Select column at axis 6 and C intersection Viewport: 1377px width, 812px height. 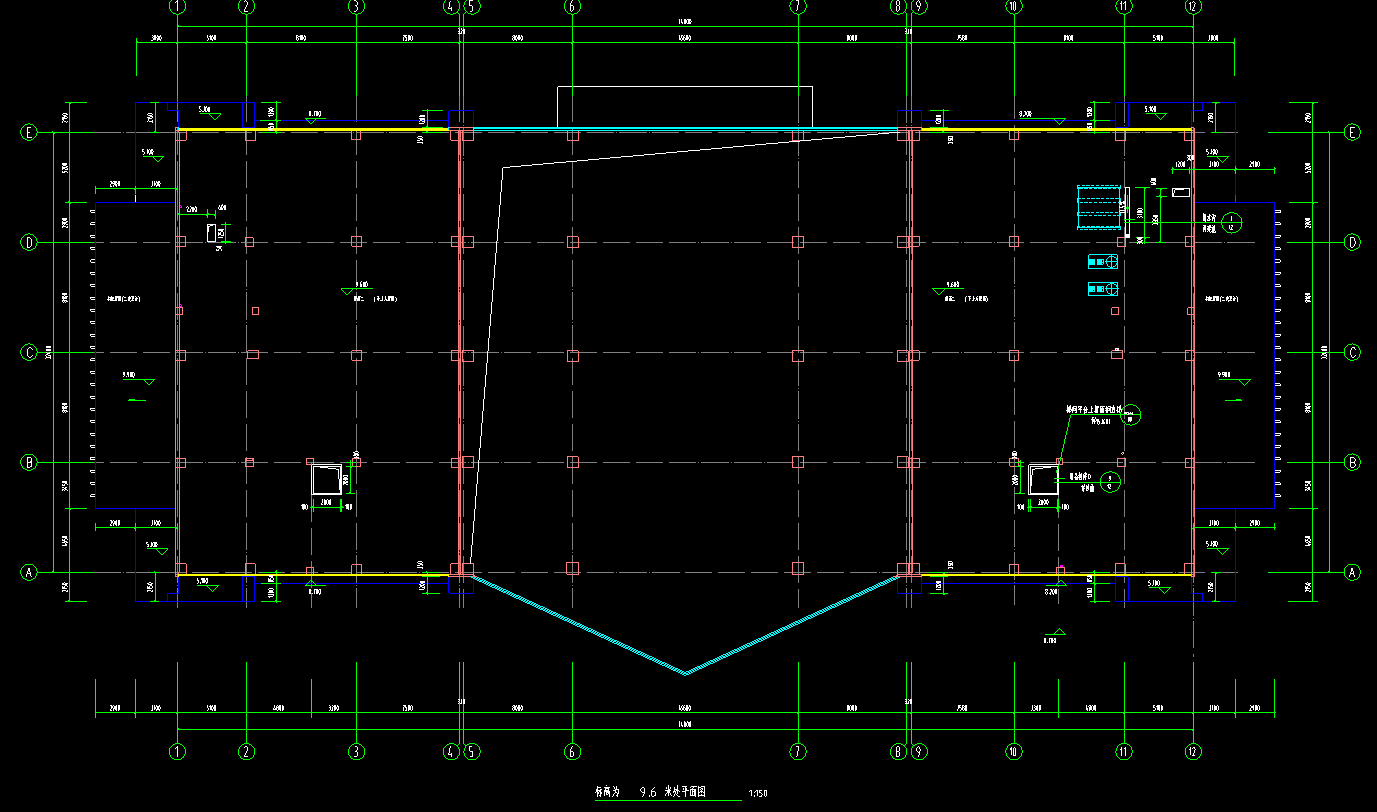tap(572, 354)
